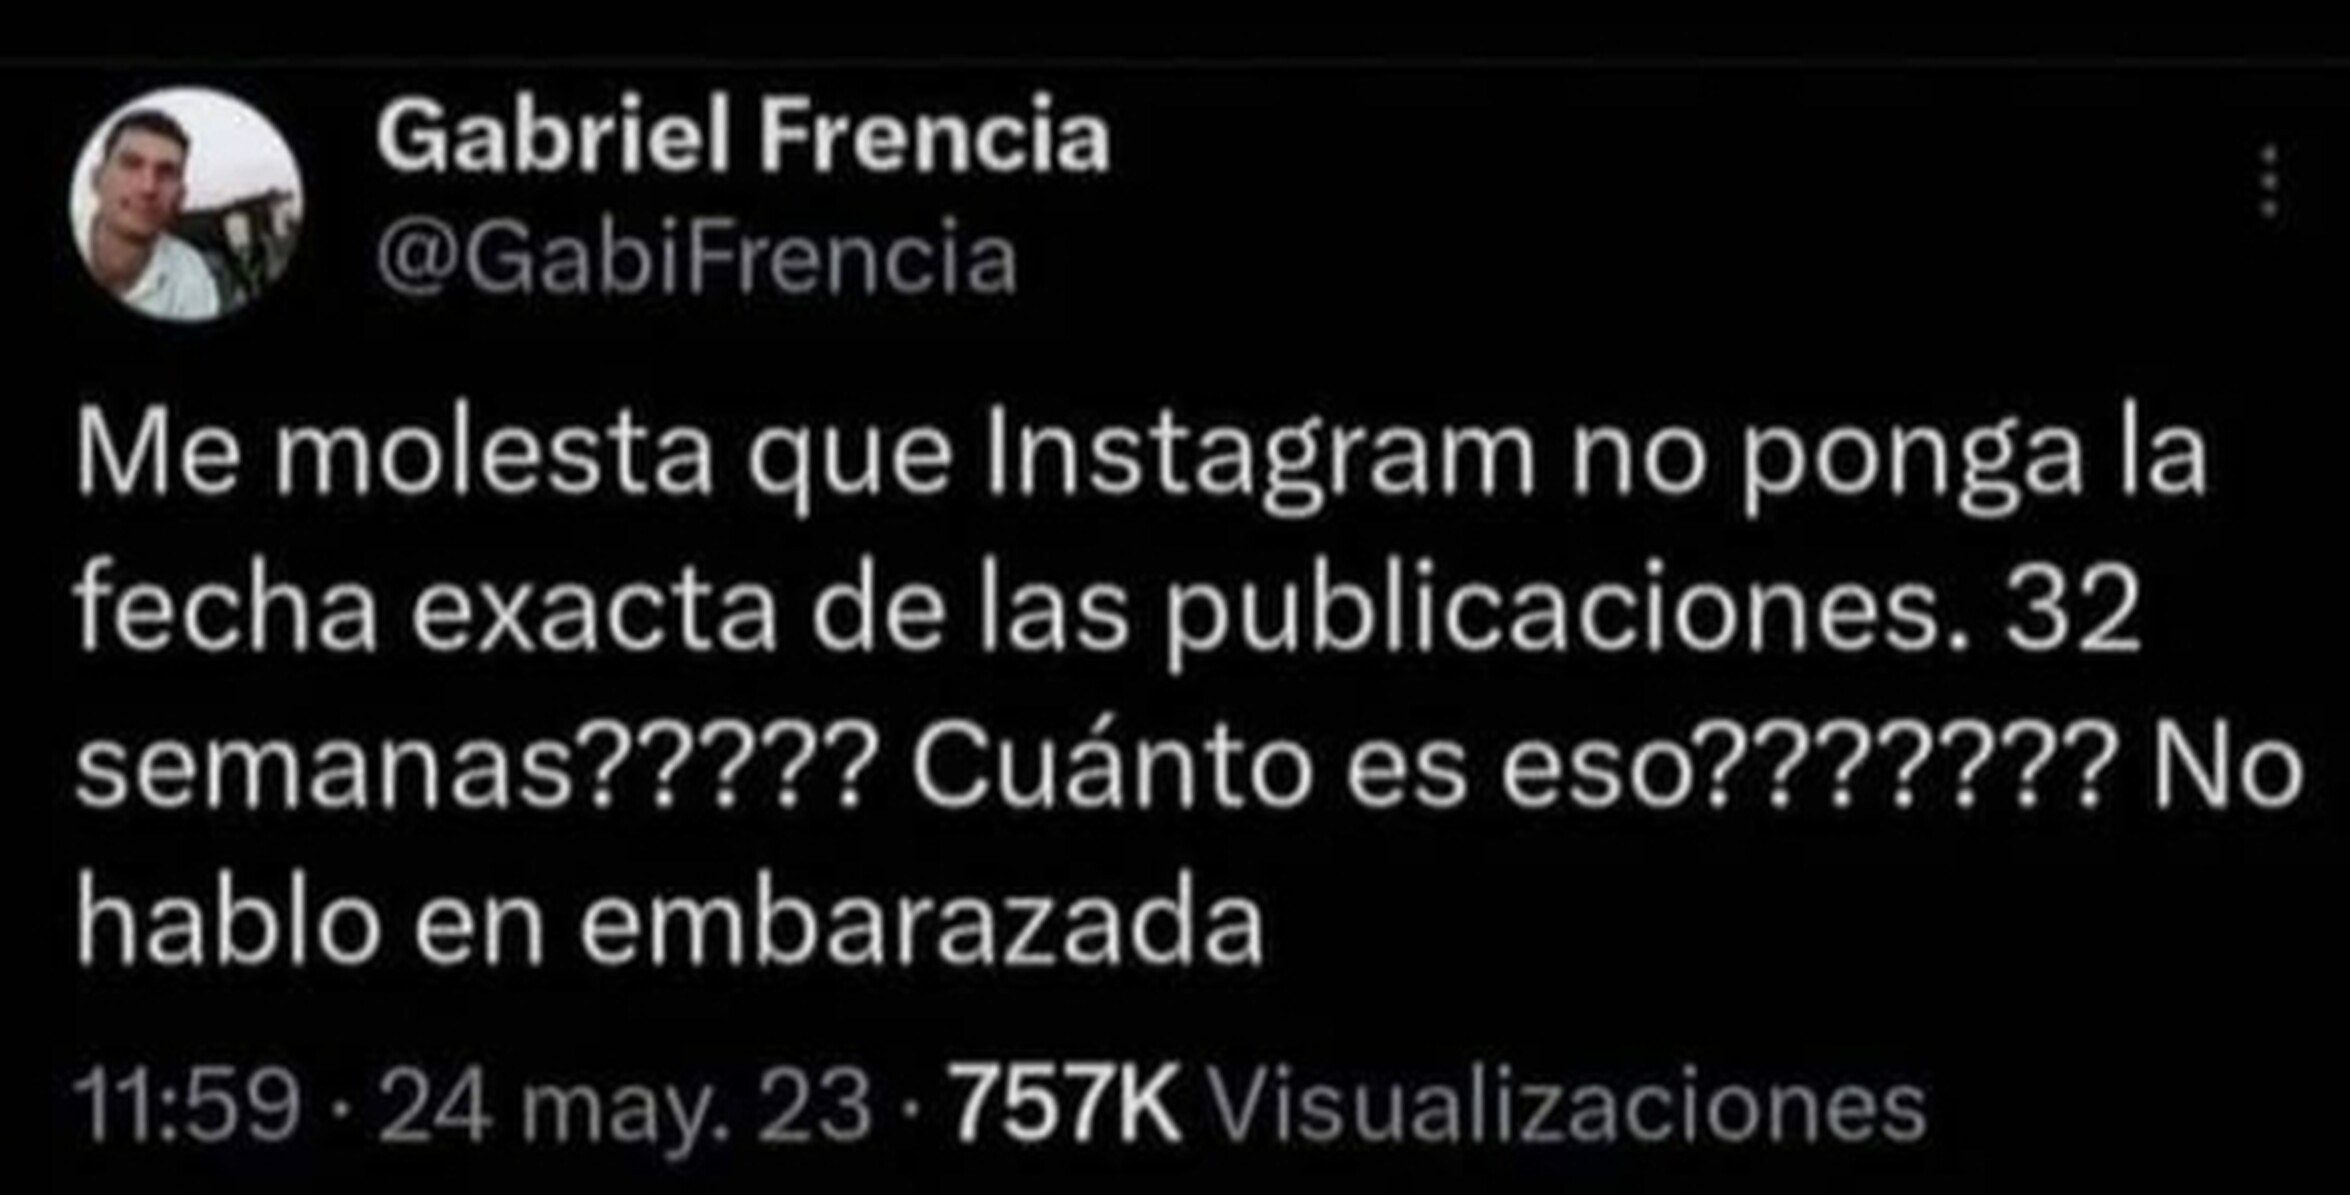
Task: Click the phrase 'fecha exacta'
Action: [x=427, y=611]
